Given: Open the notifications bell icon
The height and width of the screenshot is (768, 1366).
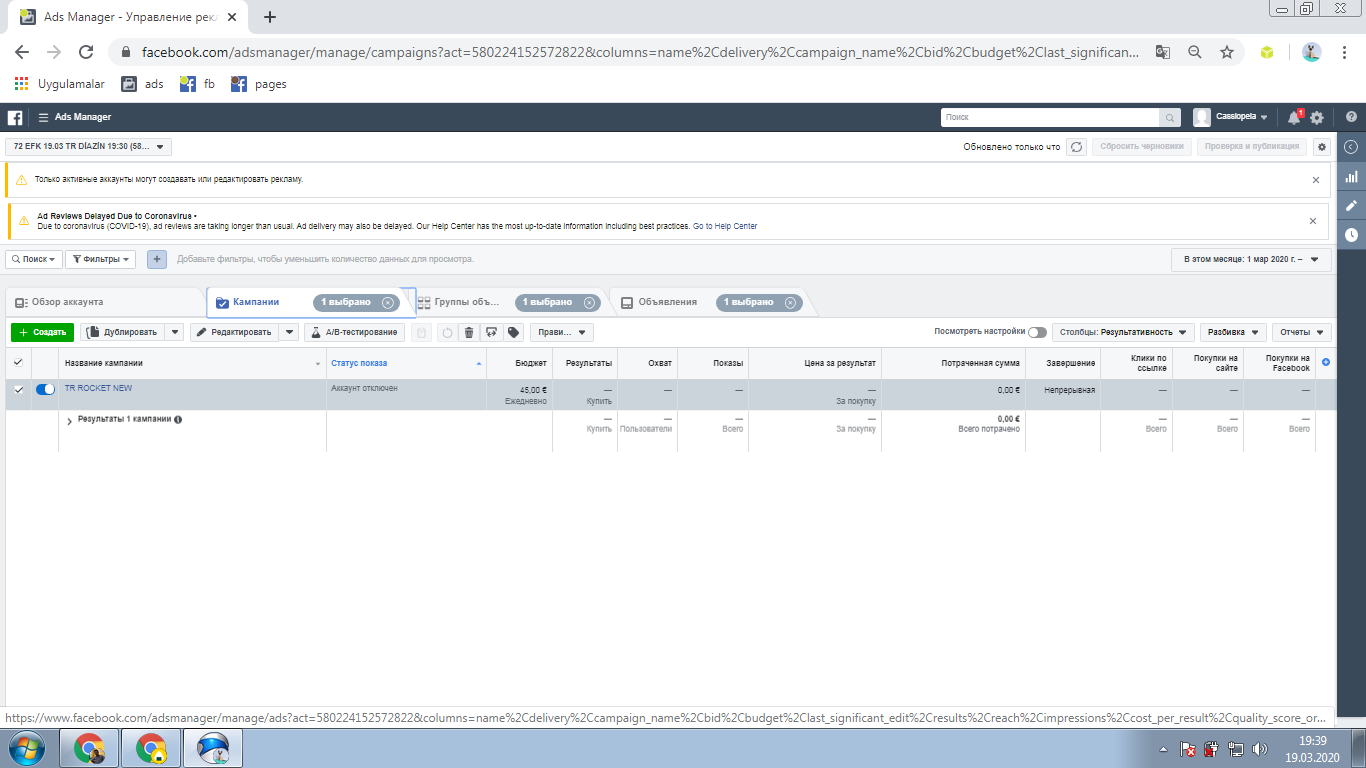Looking at the screenshot, I should pos(1293,118).
